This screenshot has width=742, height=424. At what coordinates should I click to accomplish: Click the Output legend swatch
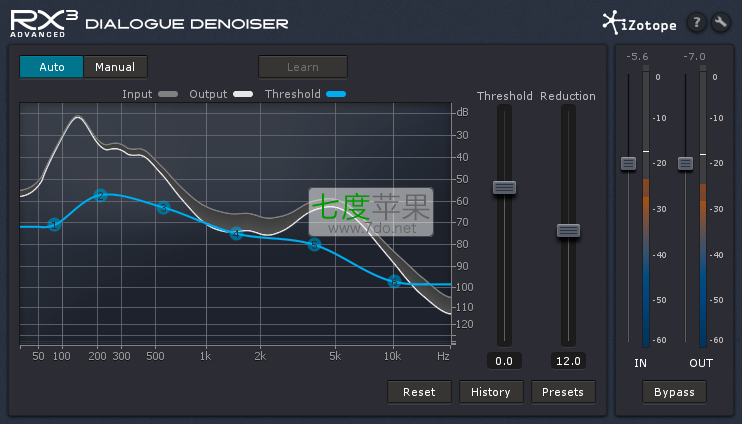pyautogui.click(x=243, y=94)
